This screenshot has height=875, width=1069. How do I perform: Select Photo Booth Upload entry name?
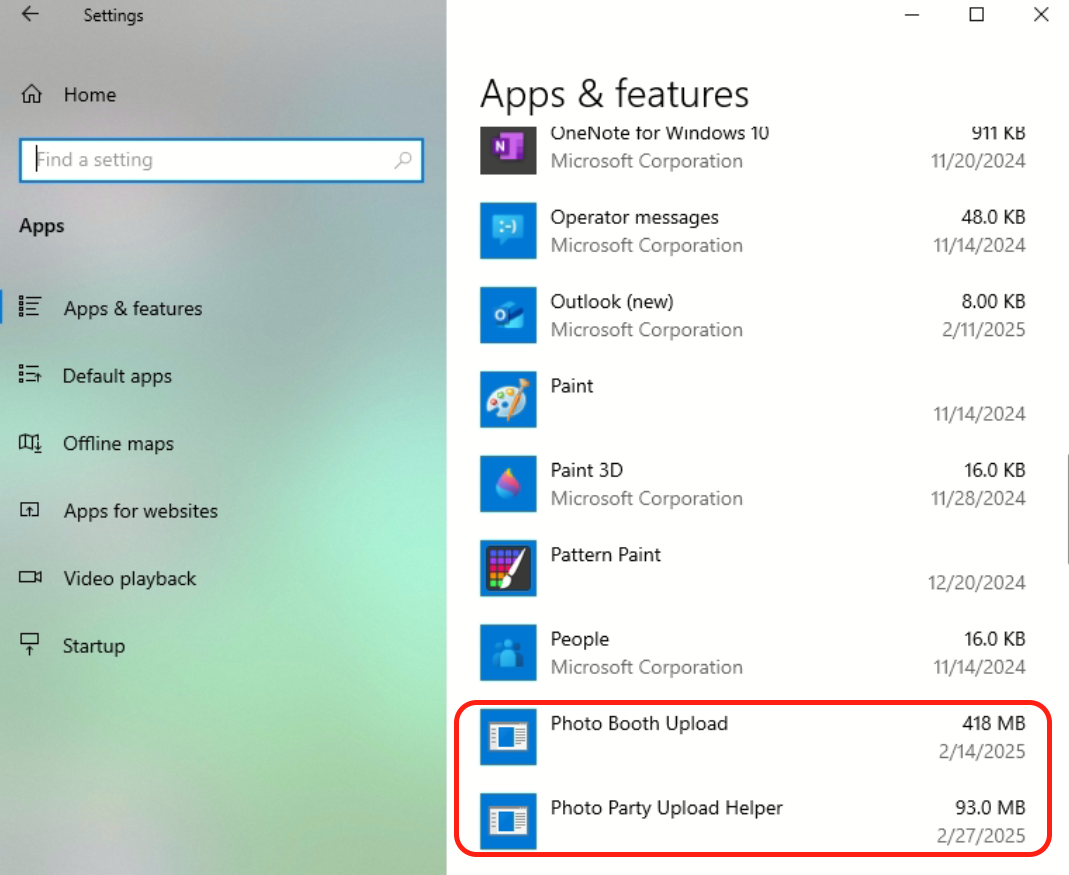[639, 723]
